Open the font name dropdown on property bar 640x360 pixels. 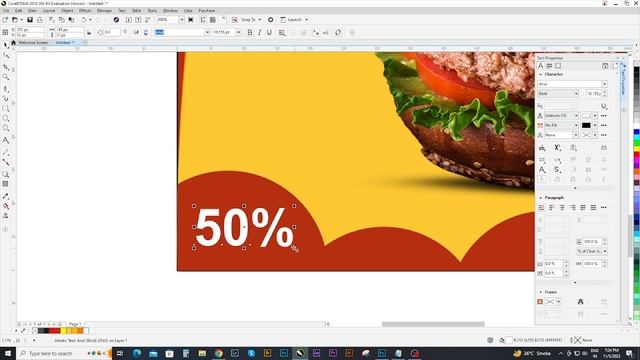point(207,32)
